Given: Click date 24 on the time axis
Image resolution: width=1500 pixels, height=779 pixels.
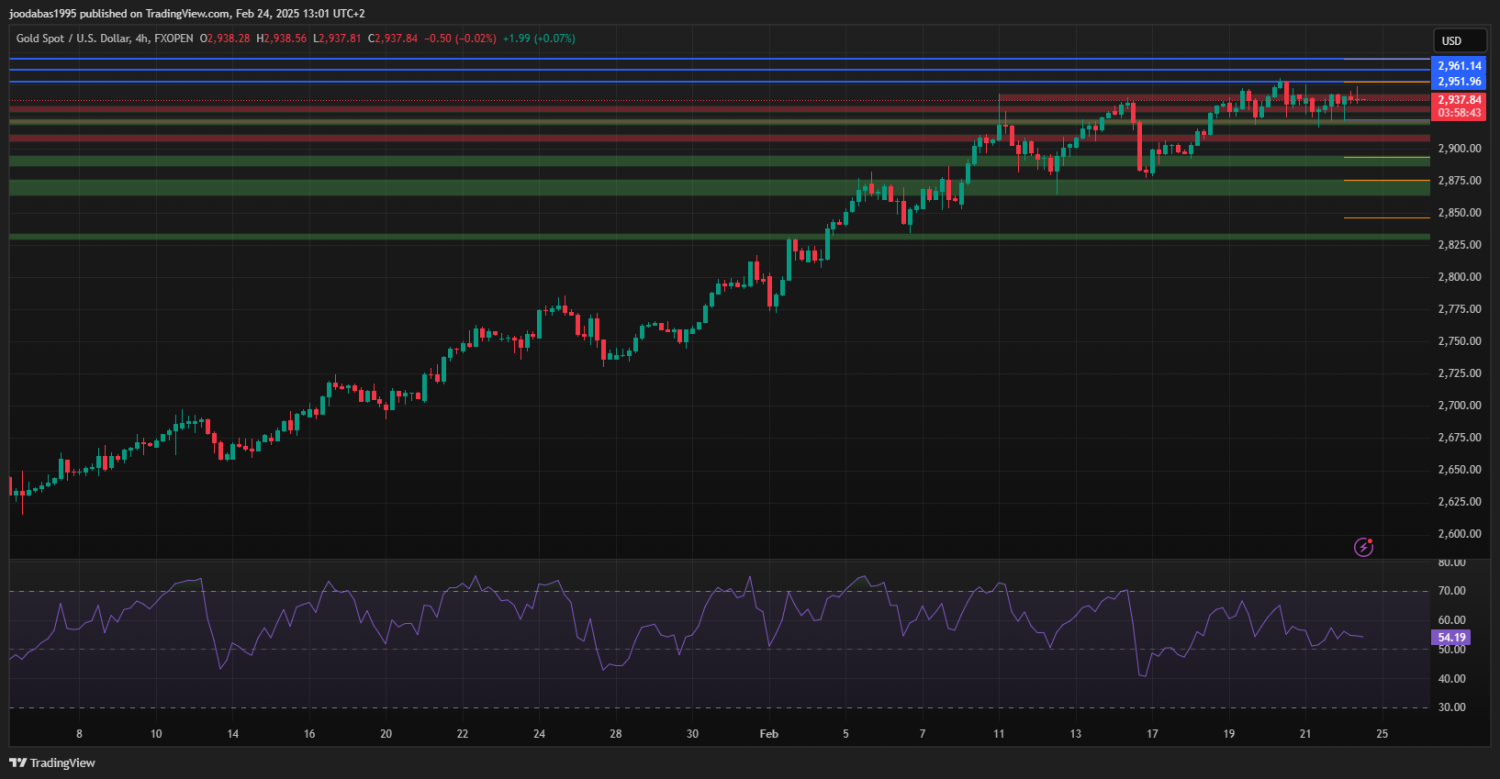Looking at the screenshot, I should click(539, 734).
